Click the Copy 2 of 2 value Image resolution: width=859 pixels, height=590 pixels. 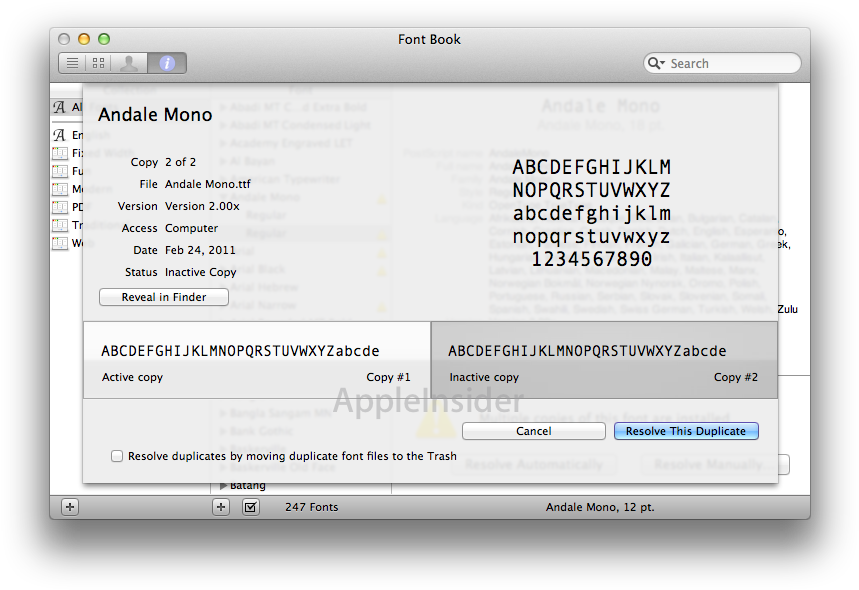180,162
